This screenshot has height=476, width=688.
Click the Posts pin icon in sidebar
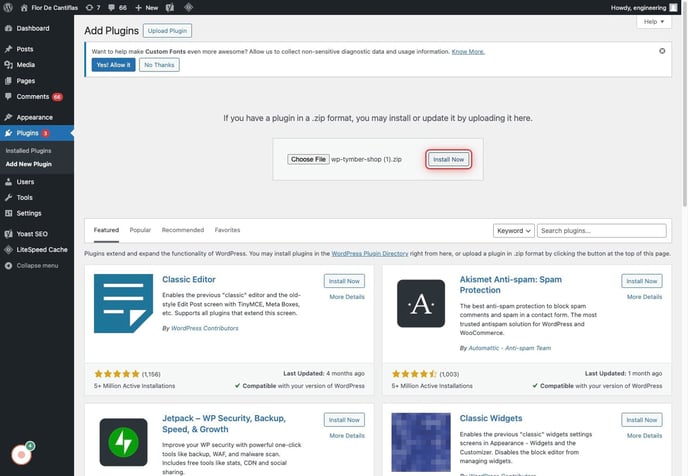coord(9,49)
